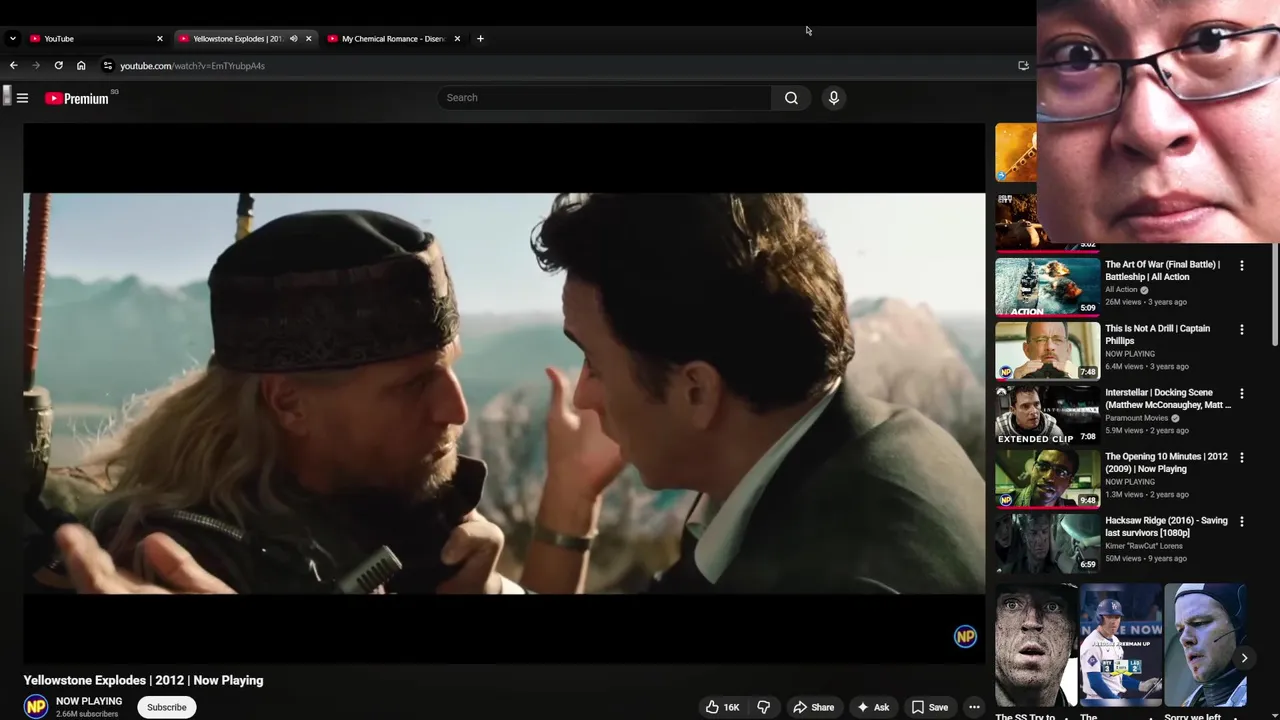Save video to a playlist
This screenshot has width=1280, height=720.
pyautogui.click(x=929, y=707)
